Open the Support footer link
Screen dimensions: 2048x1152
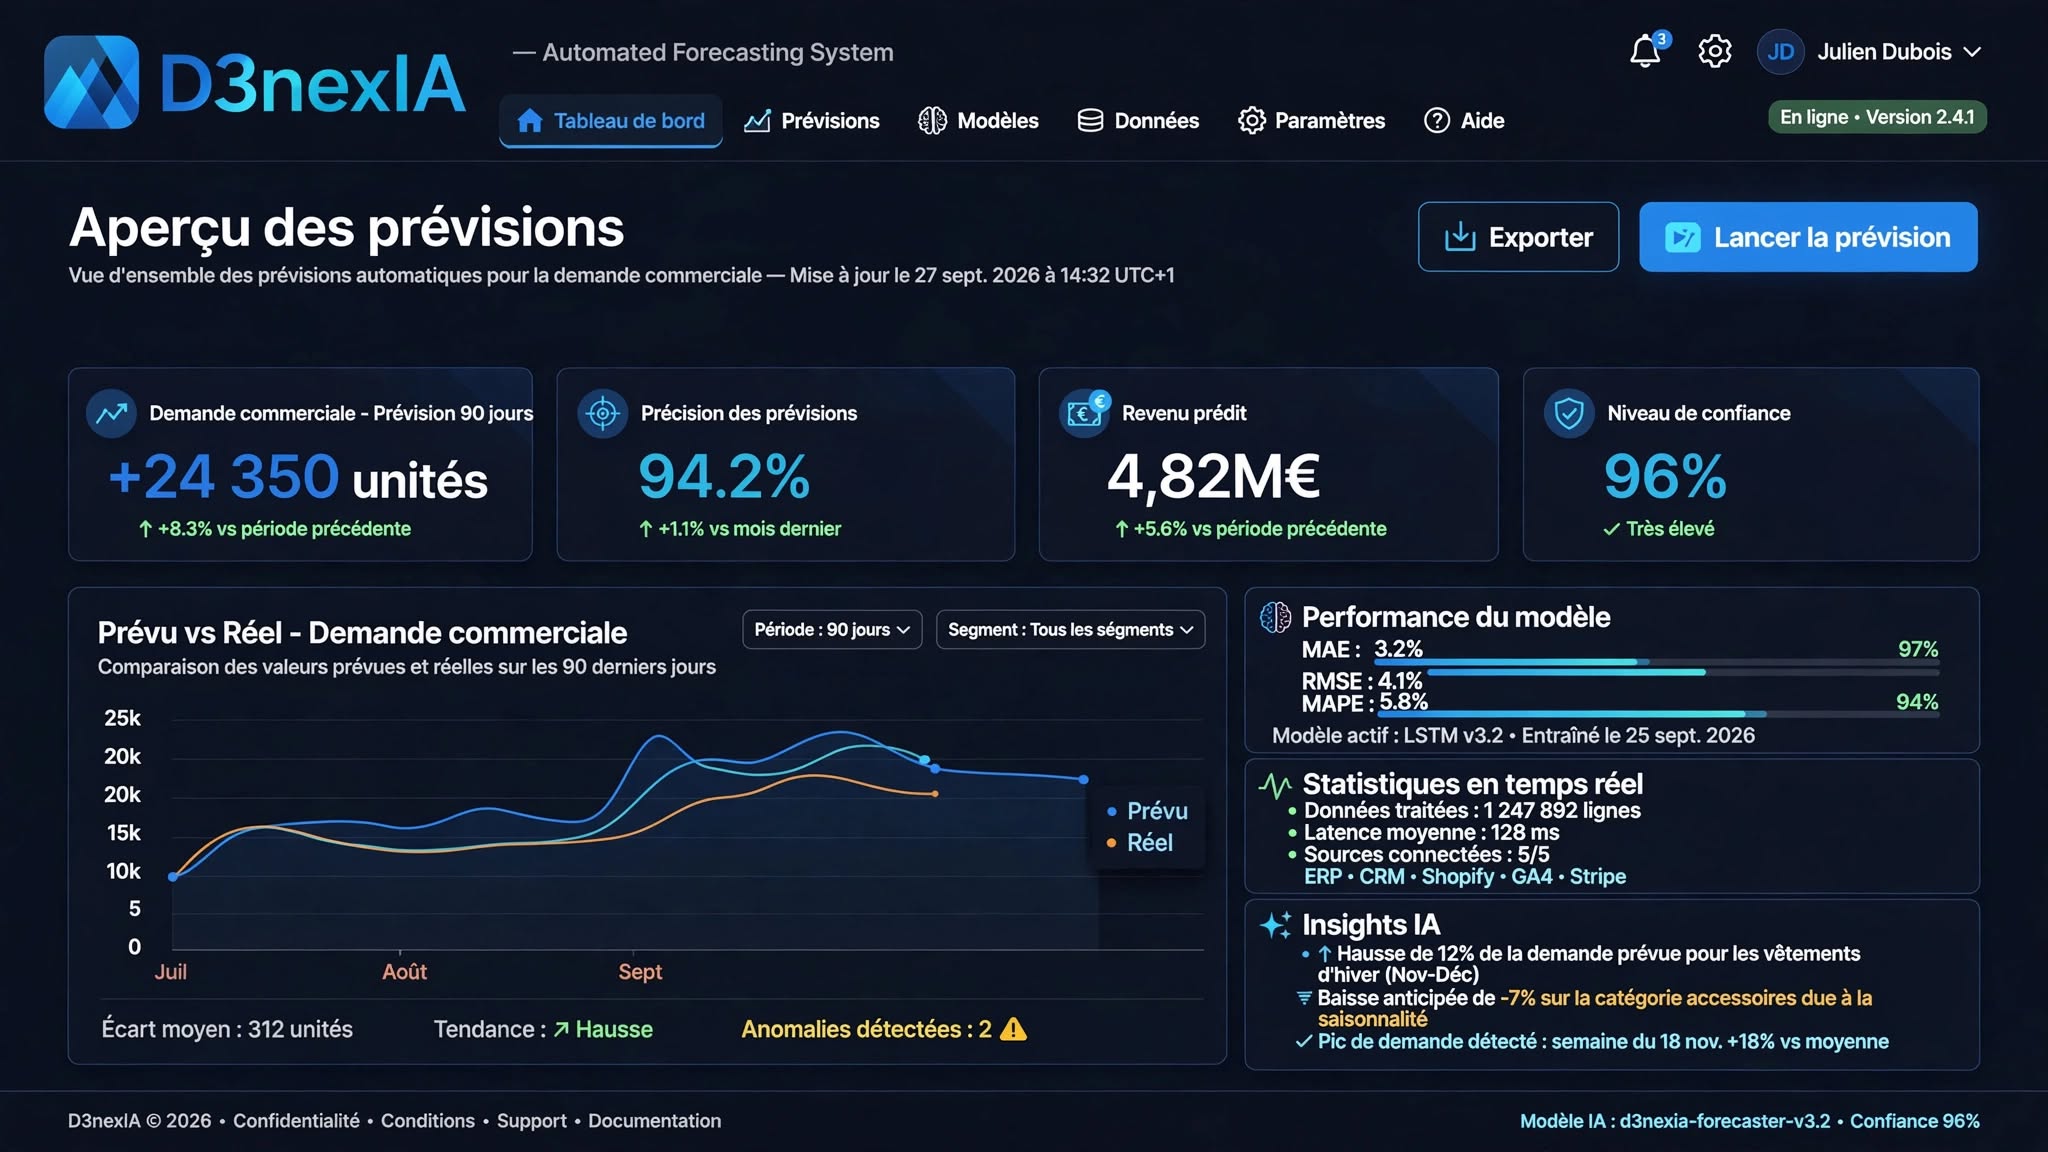[x=531, y=1121]
